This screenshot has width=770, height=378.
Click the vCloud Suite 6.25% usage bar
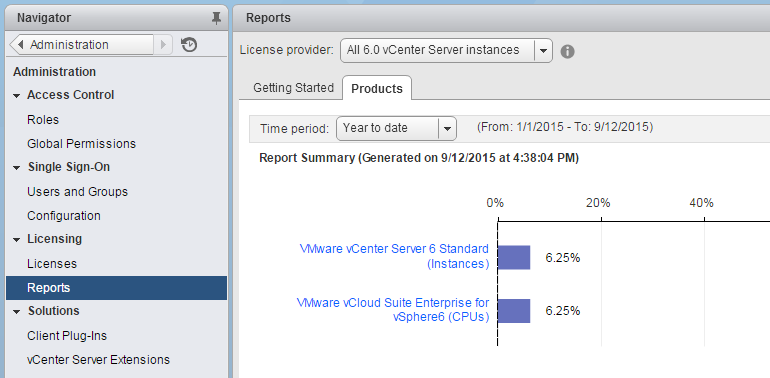tap(514, 311)
